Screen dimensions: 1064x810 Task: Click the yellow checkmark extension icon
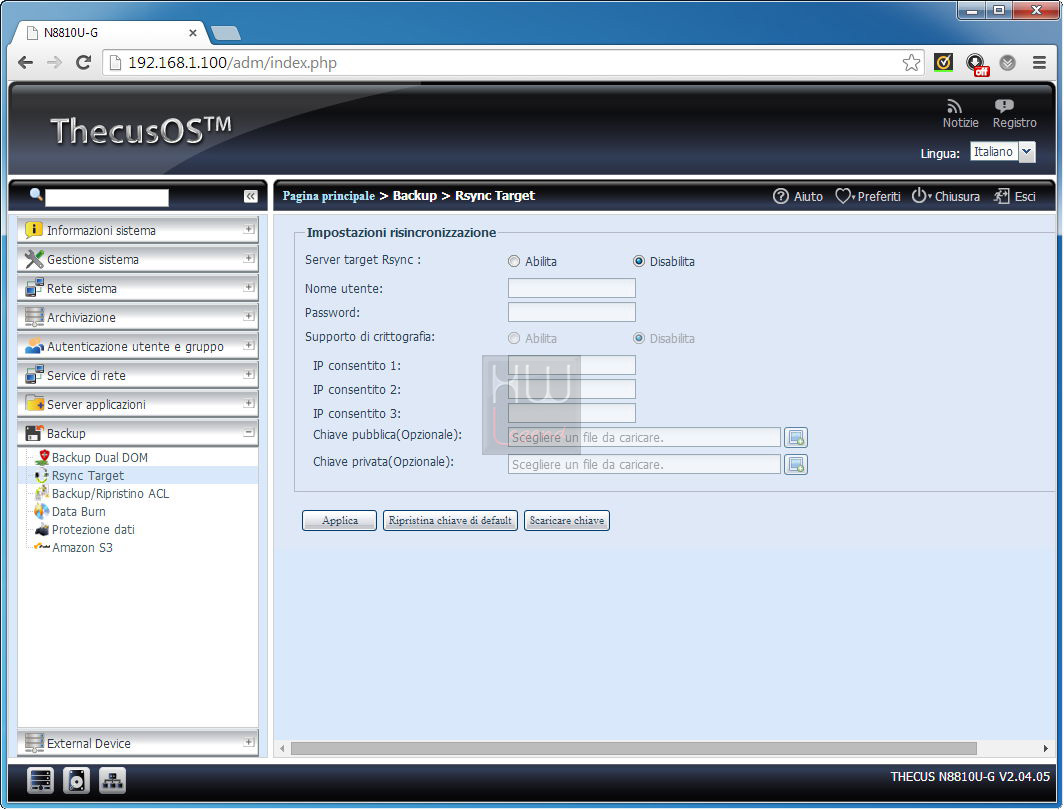pyautogui.click(x=943, y=62)
